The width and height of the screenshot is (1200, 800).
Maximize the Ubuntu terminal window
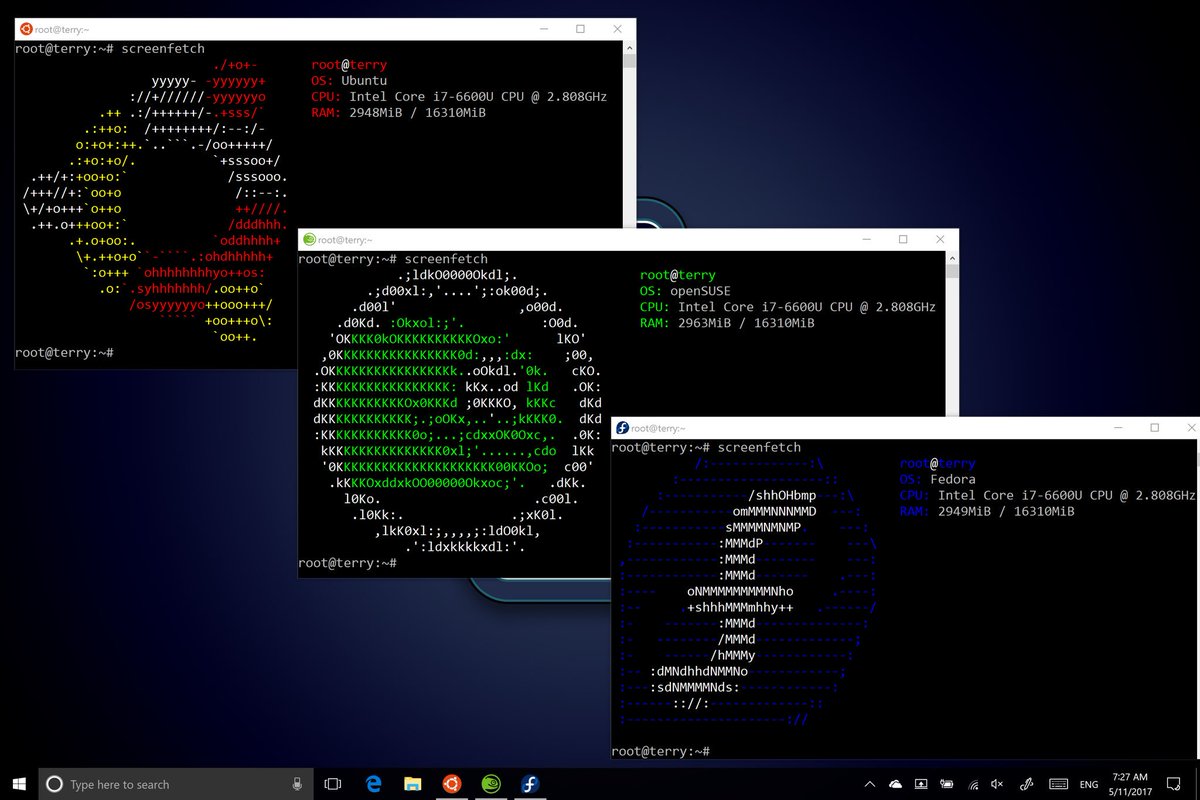coord(580,29)
